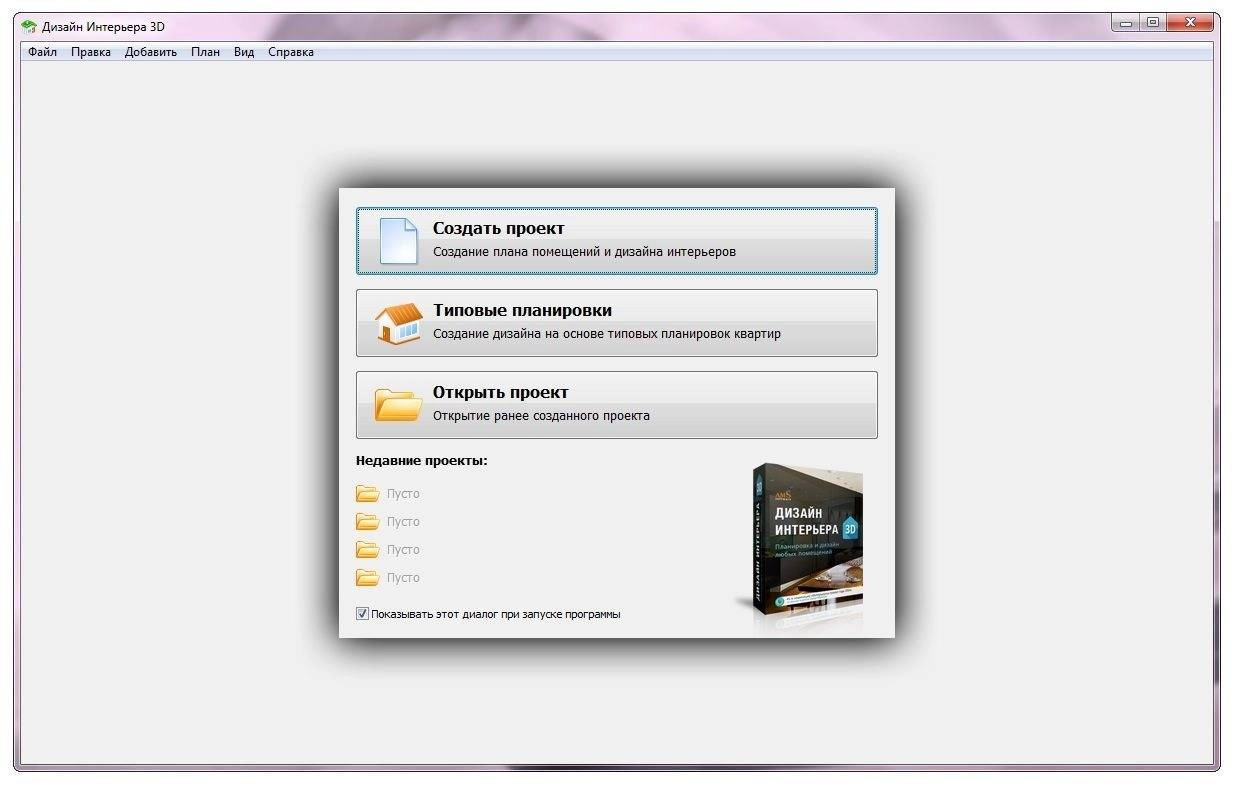This screenshot has width=1238, height=791.
Task: Open the Справка menu
Action: [291, 52]
